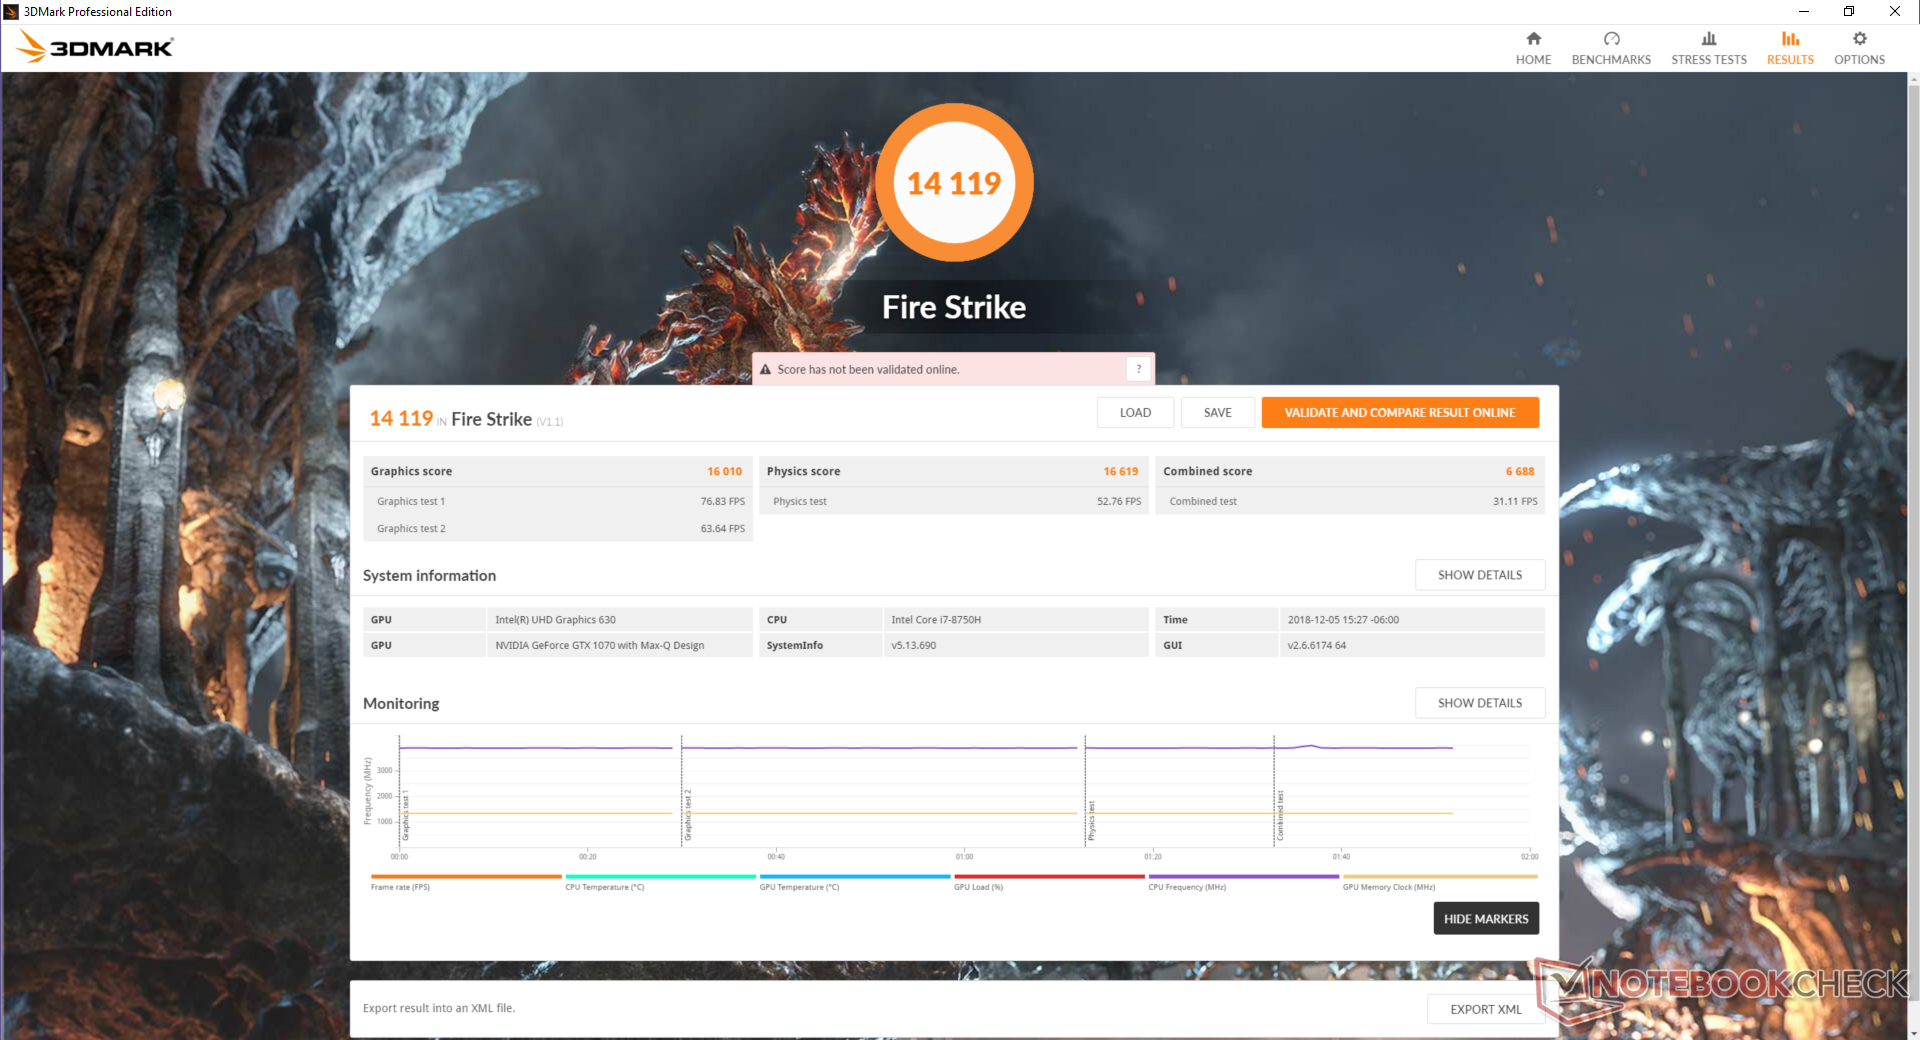Show details for Monitoring
The height and width of the screenshot is (1040, 1920).
tap(1480, 703)
